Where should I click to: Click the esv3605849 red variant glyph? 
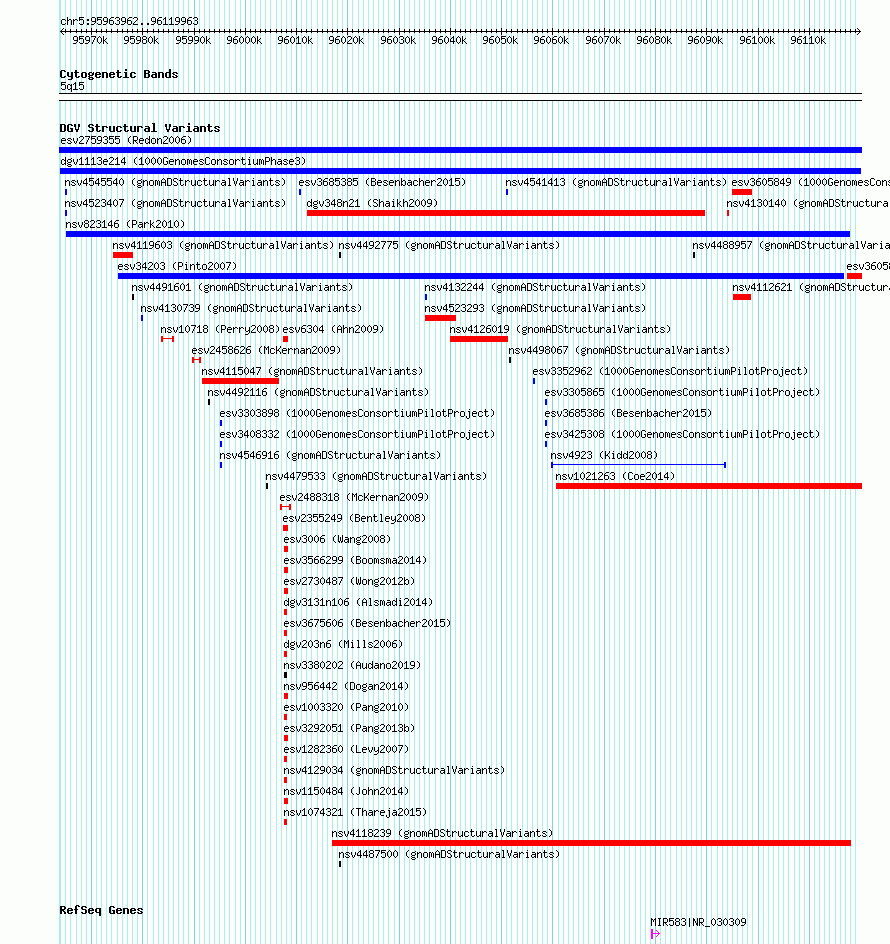[x=742, y=192]
